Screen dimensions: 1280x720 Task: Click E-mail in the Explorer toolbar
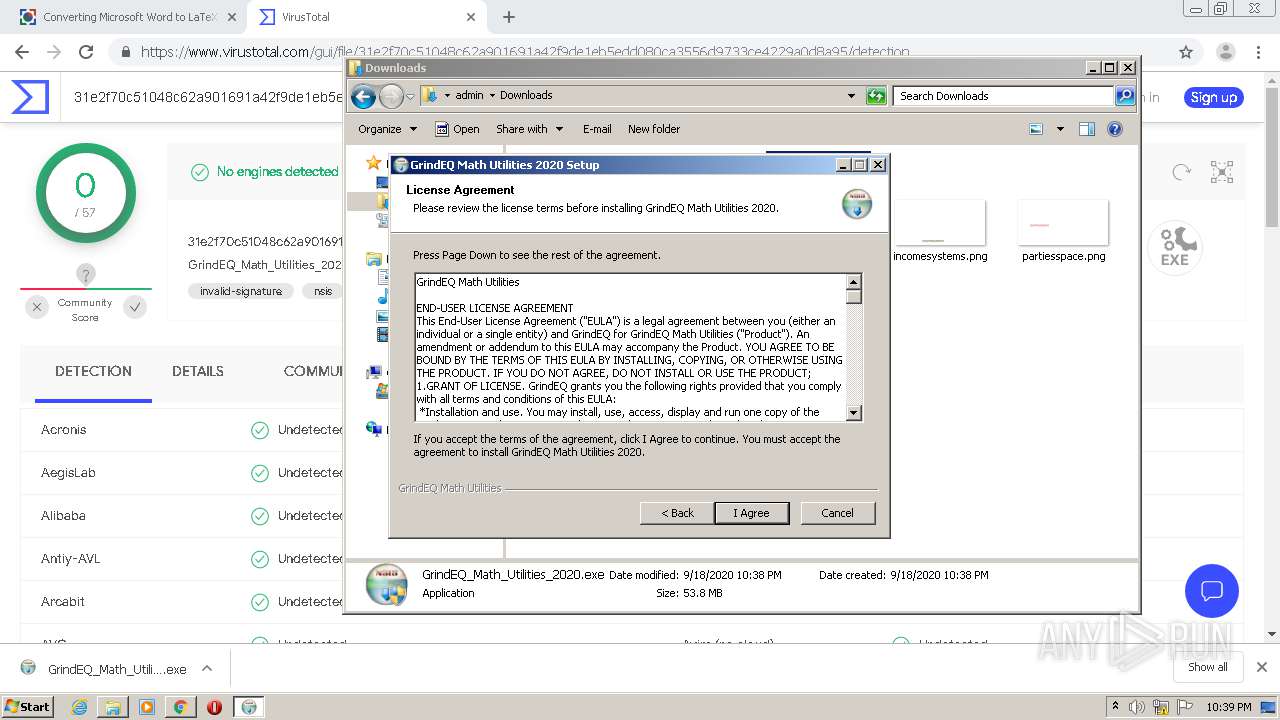[597, 129]
